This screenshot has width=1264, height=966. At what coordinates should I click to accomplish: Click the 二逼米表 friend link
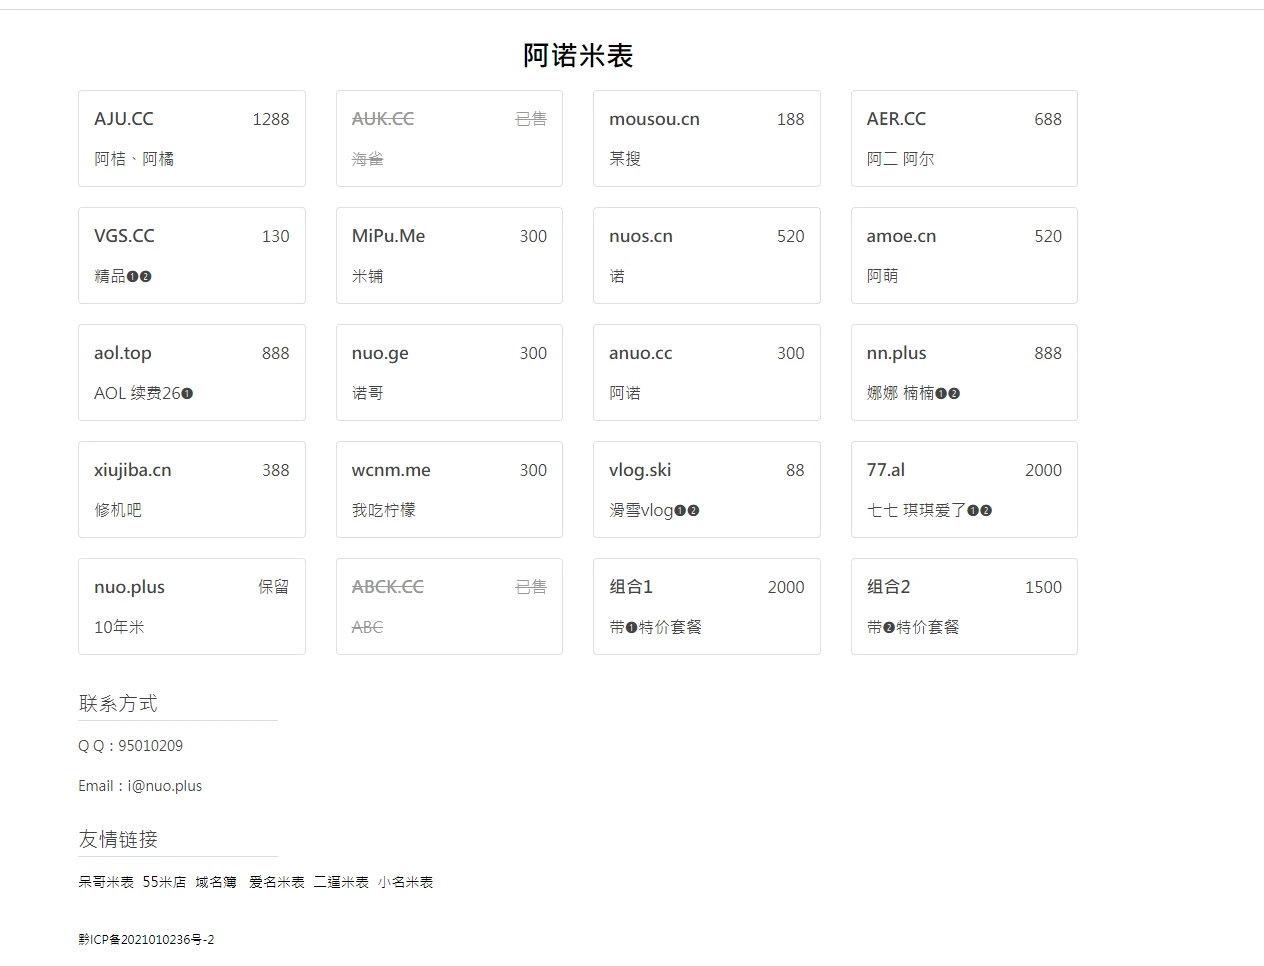tap(341, 882)
